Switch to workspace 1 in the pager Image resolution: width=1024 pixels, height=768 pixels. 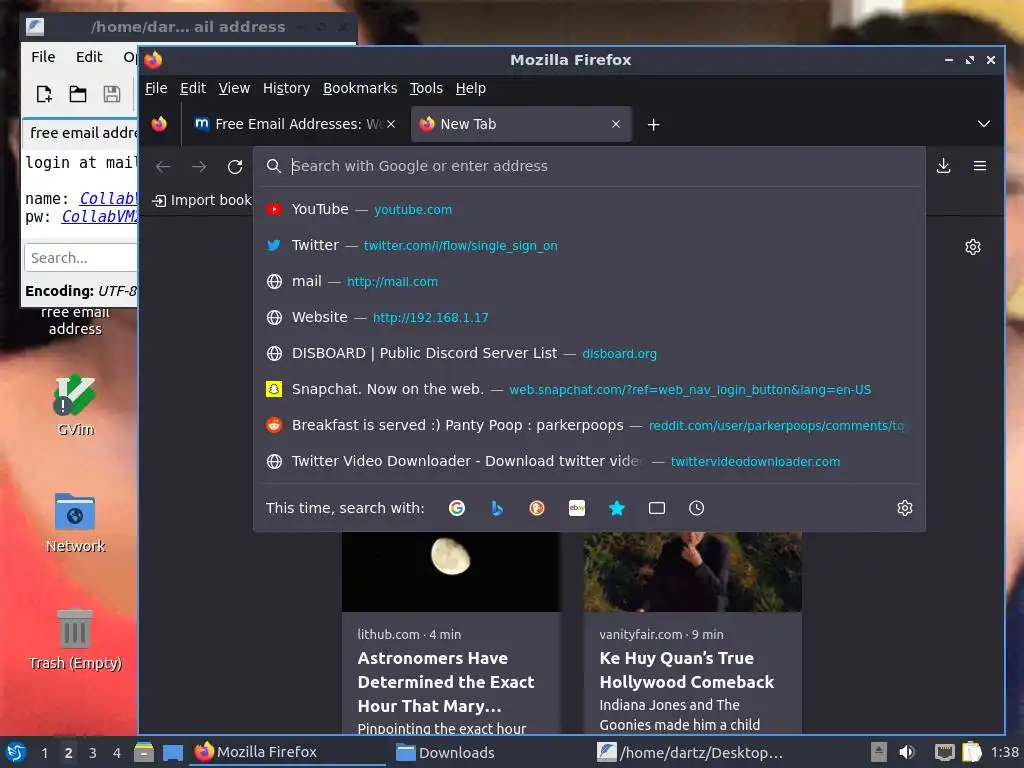(44, 753)
